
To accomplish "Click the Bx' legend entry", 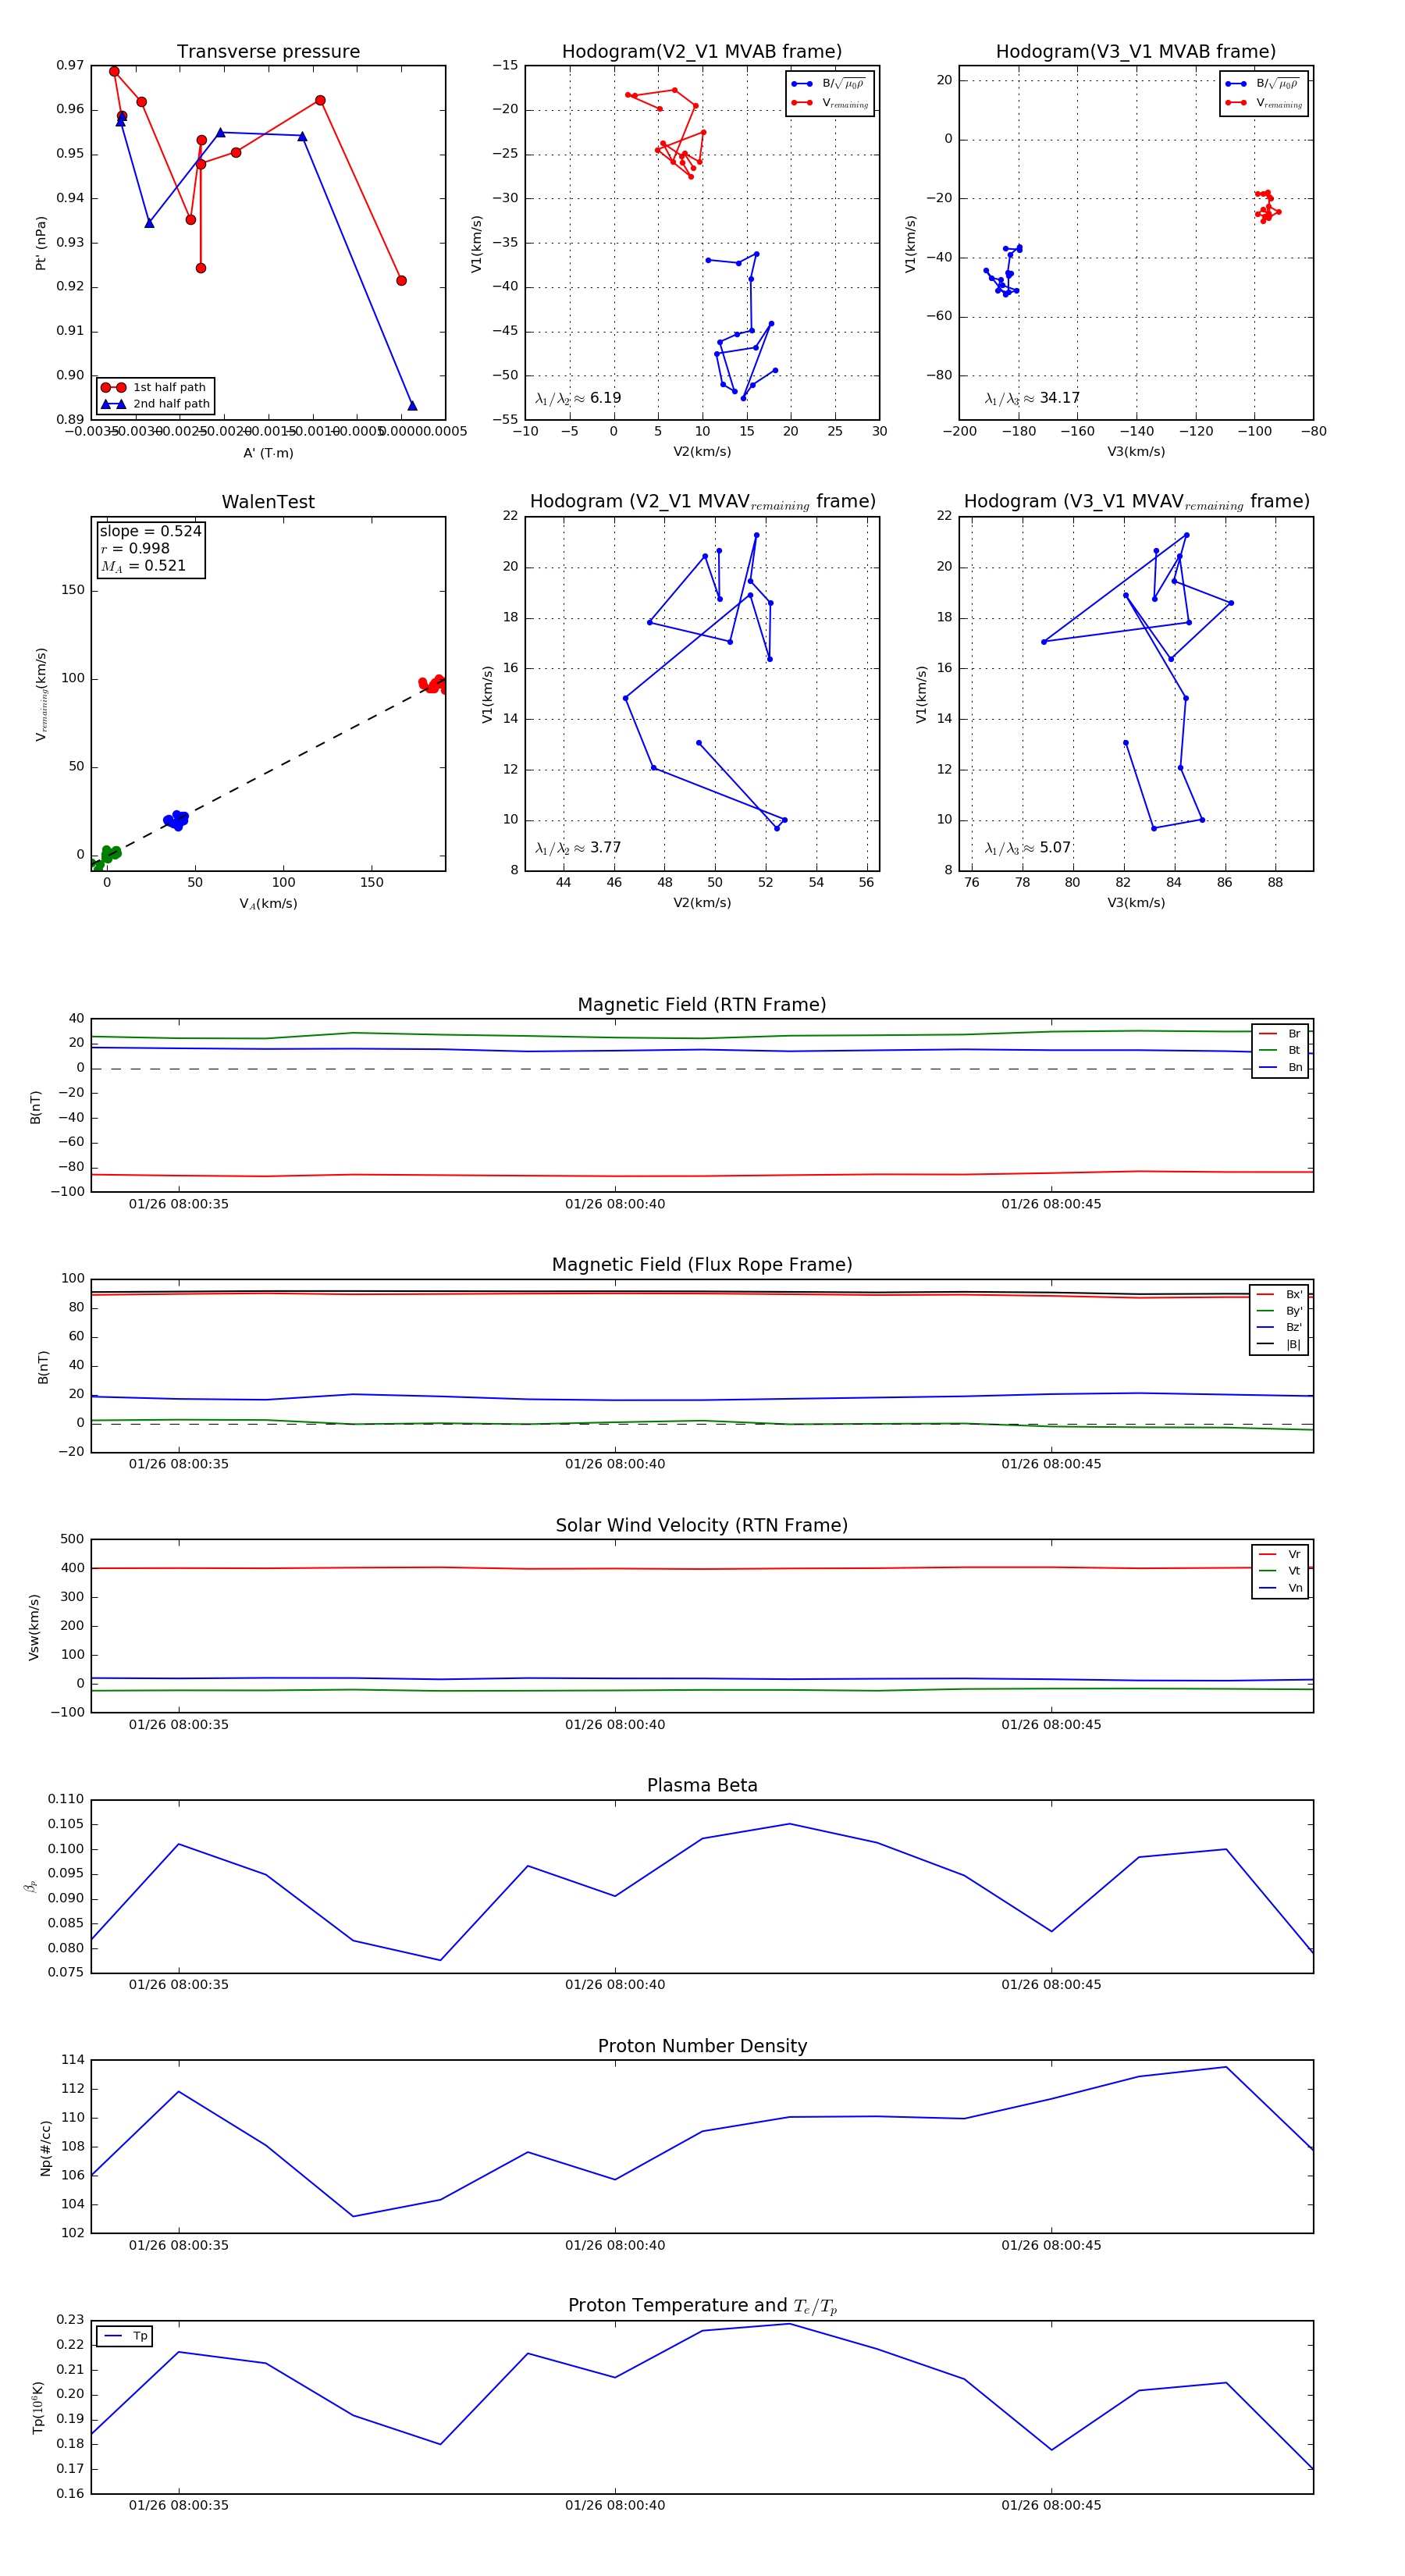I will pyautogui.click(x=1280, y=1294).
